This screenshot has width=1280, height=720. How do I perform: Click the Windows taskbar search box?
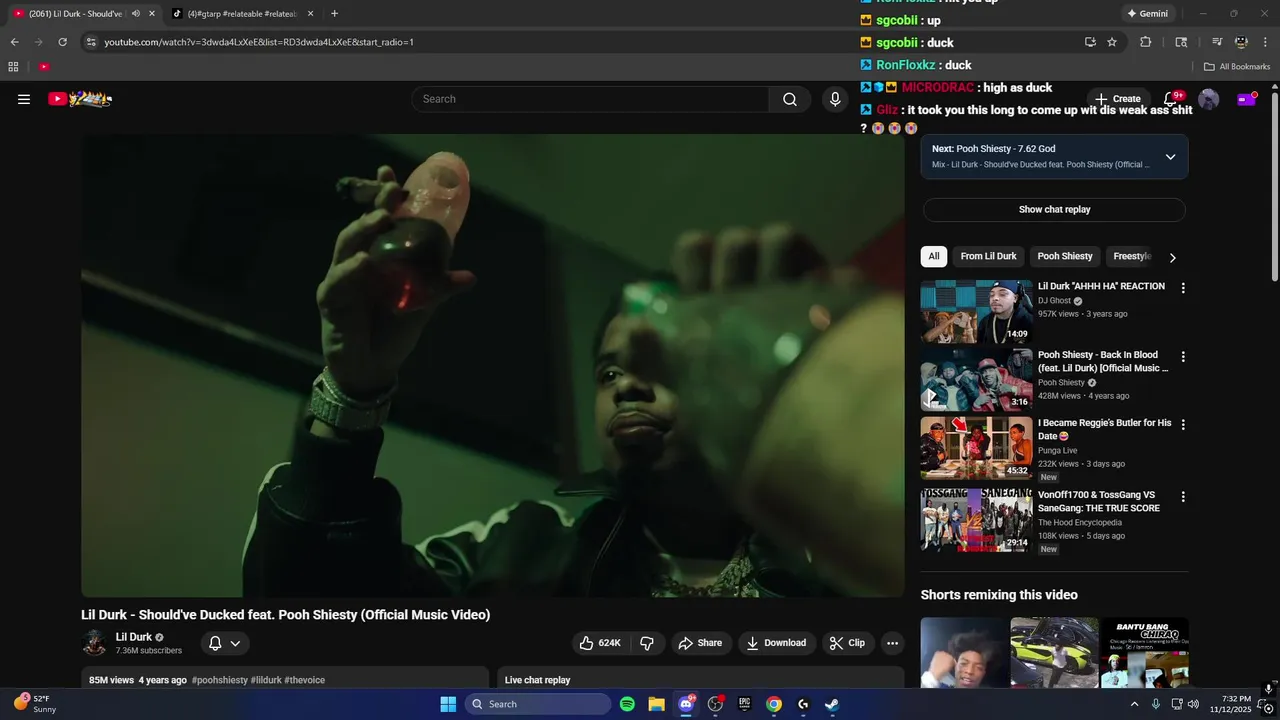coord(538,704)
